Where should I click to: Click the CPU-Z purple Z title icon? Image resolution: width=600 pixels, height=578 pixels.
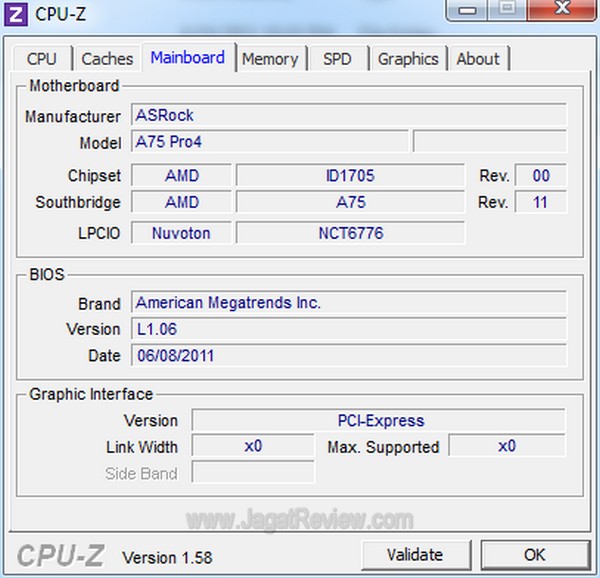(15, 15)
